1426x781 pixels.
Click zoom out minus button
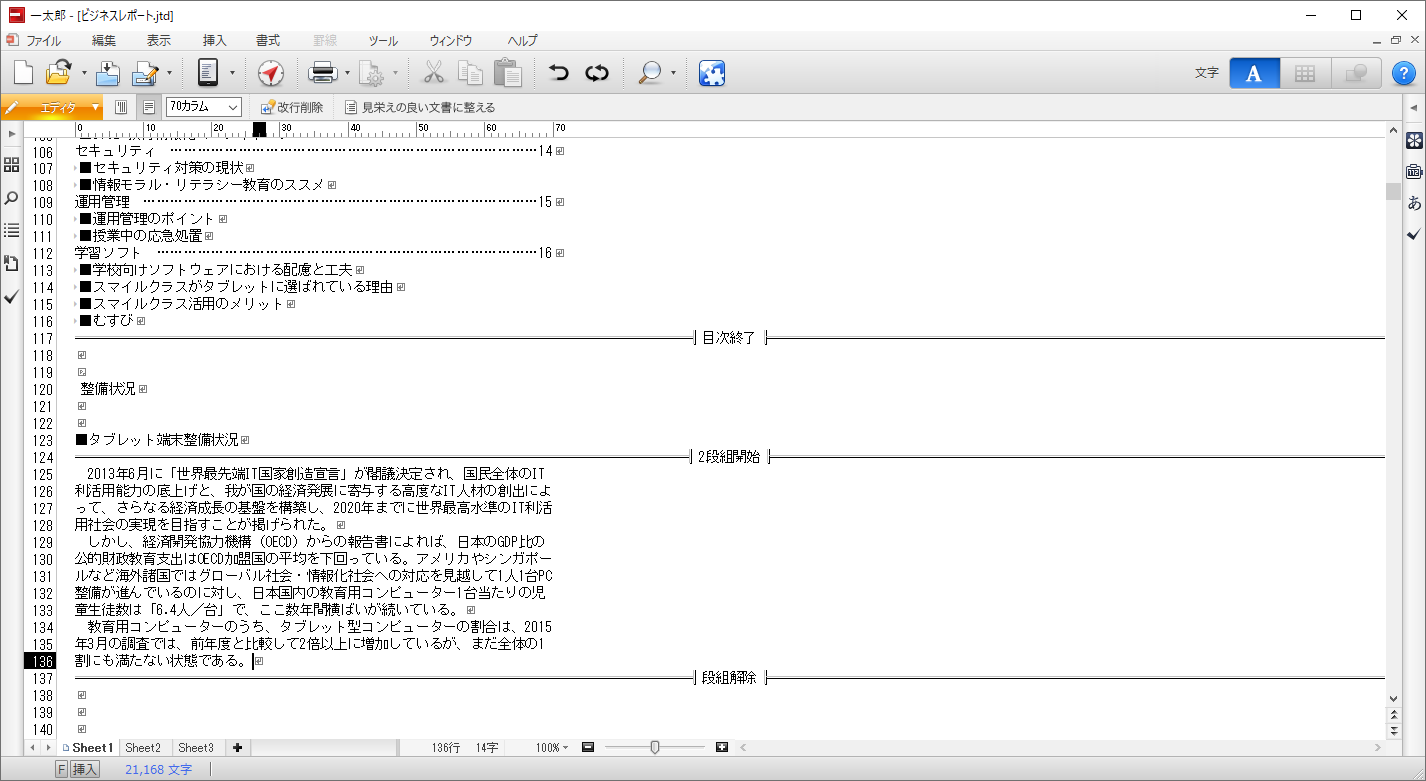pyautogui.click(x=588, y=747)
